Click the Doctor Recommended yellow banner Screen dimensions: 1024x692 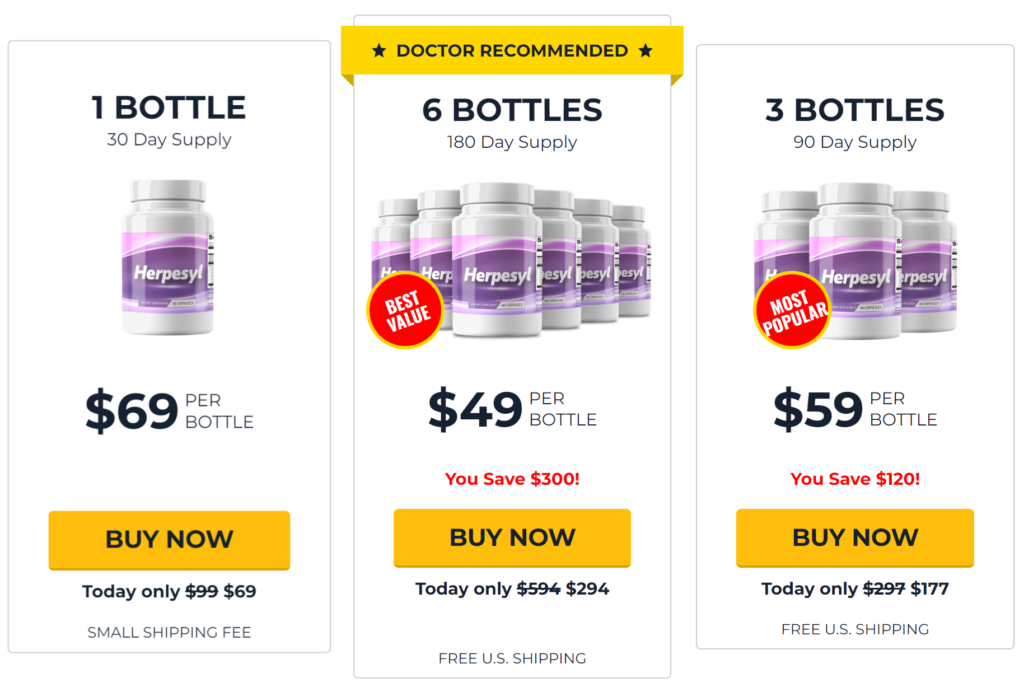[x=512, y=51]
